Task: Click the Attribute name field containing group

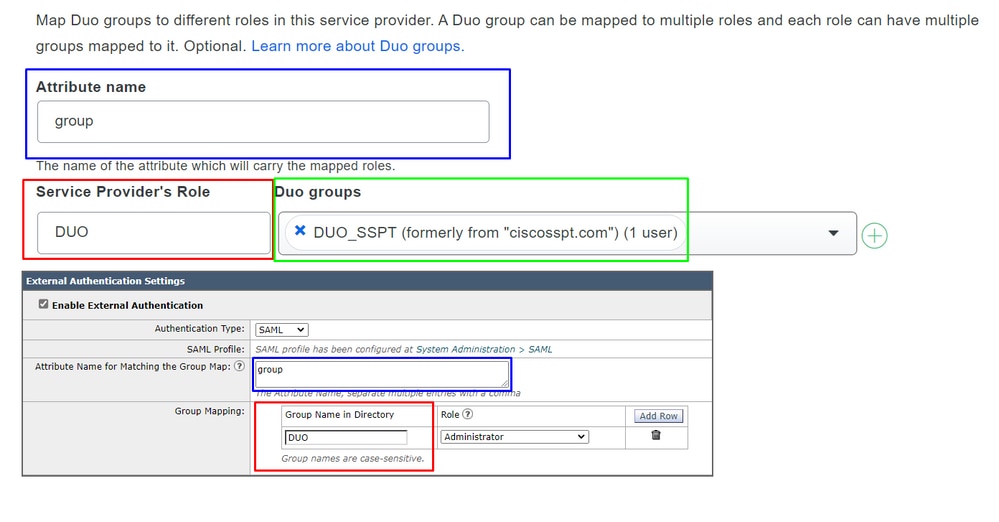Action: (263, 121)
